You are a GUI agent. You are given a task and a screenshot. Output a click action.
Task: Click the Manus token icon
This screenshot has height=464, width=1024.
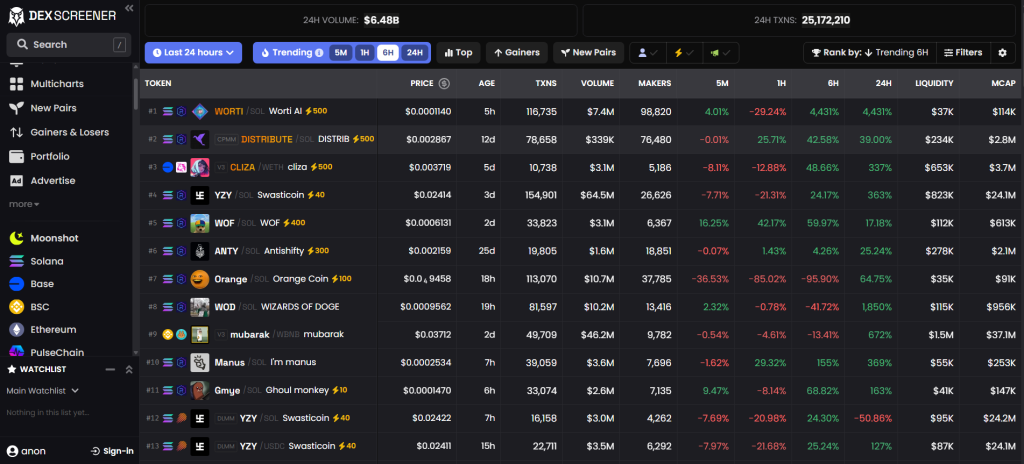point(199,363)
